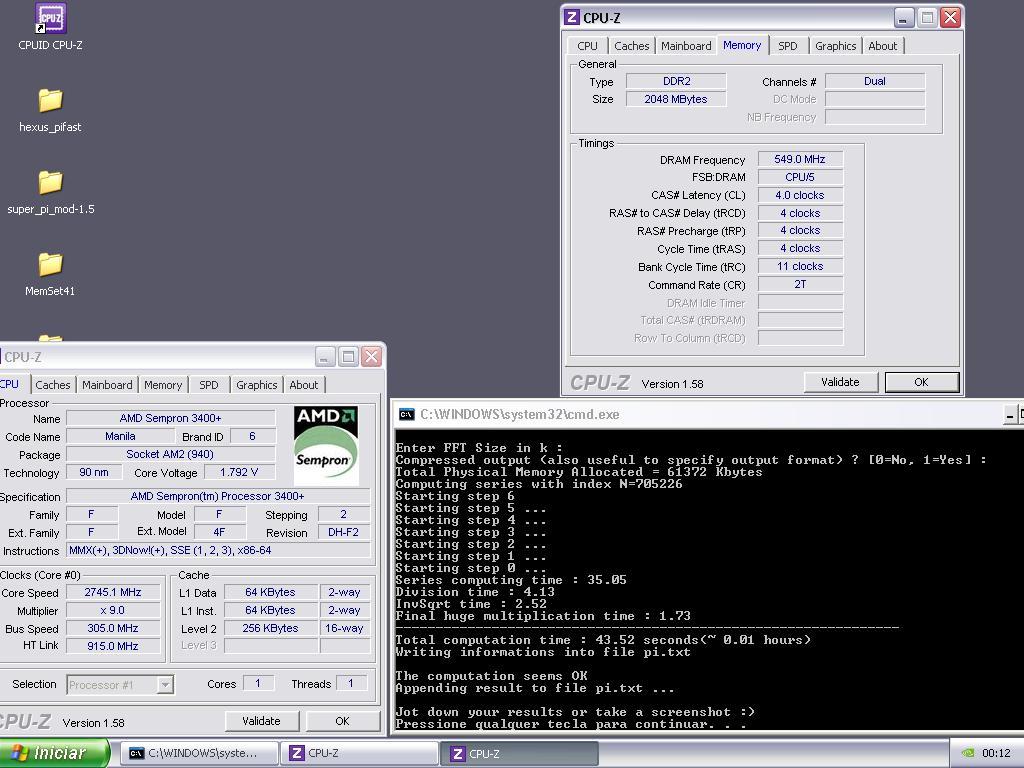Click the Socket AM2 (940) package value

(x=170, y=454)
